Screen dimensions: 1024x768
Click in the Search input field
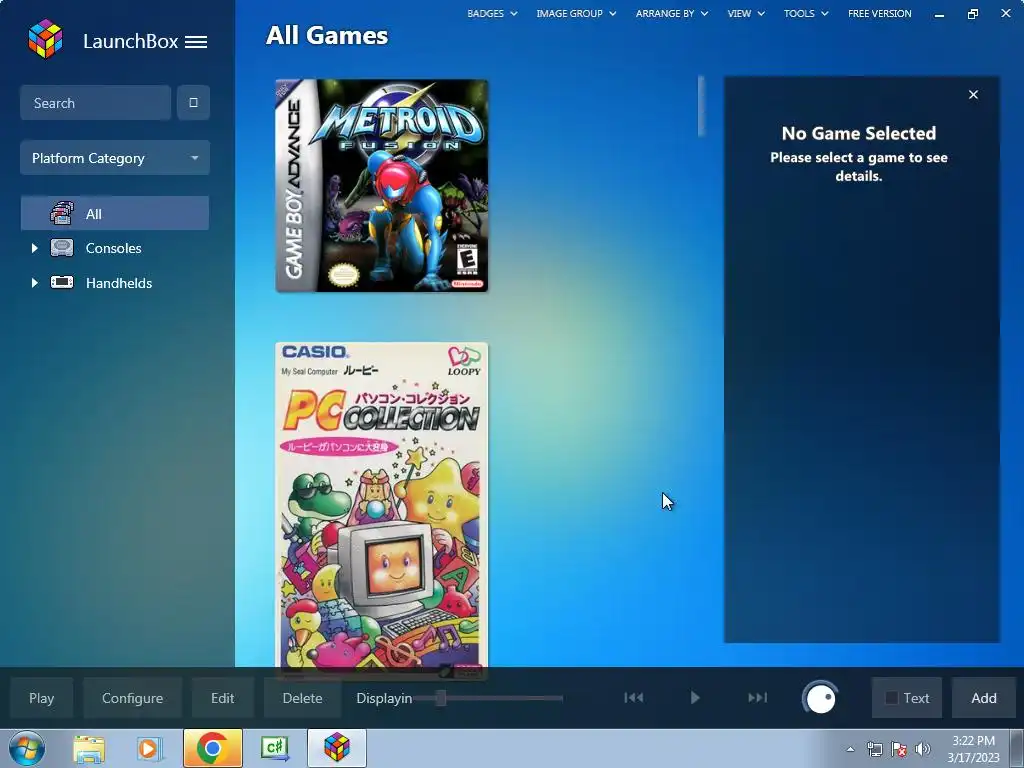point(95,103)
